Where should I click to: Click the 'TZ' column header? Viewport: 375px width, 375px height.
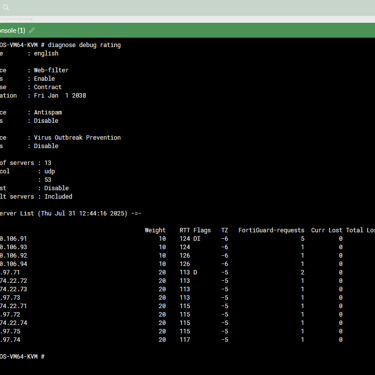point(225,230)
